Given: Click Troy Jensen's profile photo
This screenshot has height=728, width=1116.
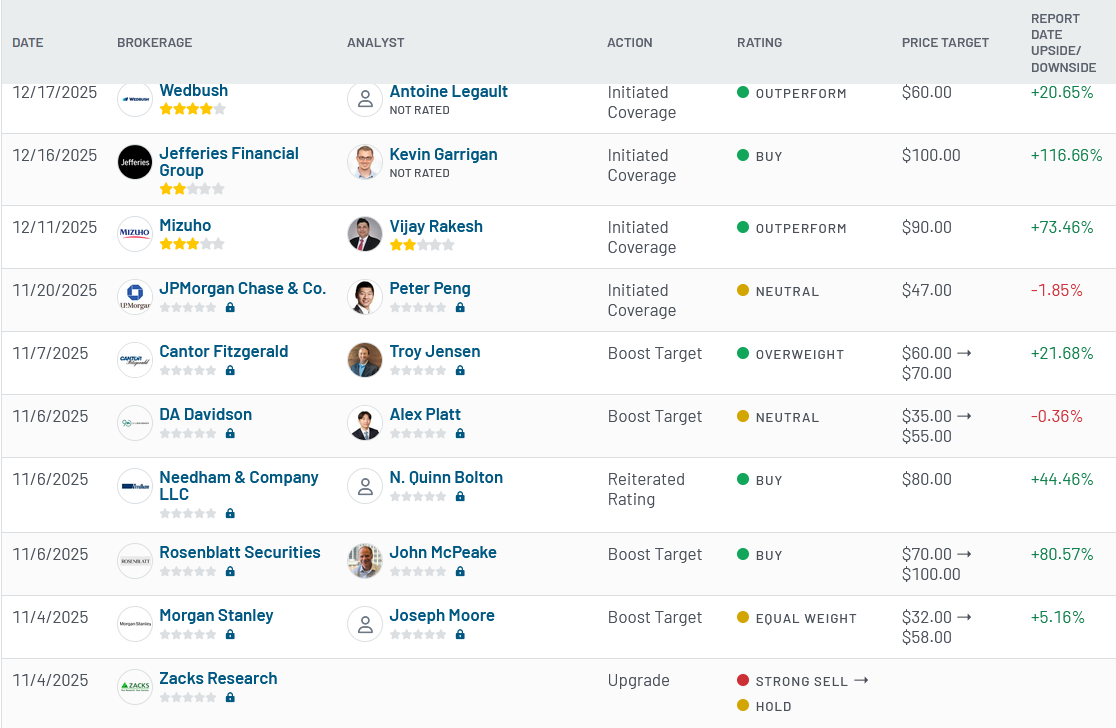Looking at the screenshot, I should pyautogui.click(x=365, y=360).
